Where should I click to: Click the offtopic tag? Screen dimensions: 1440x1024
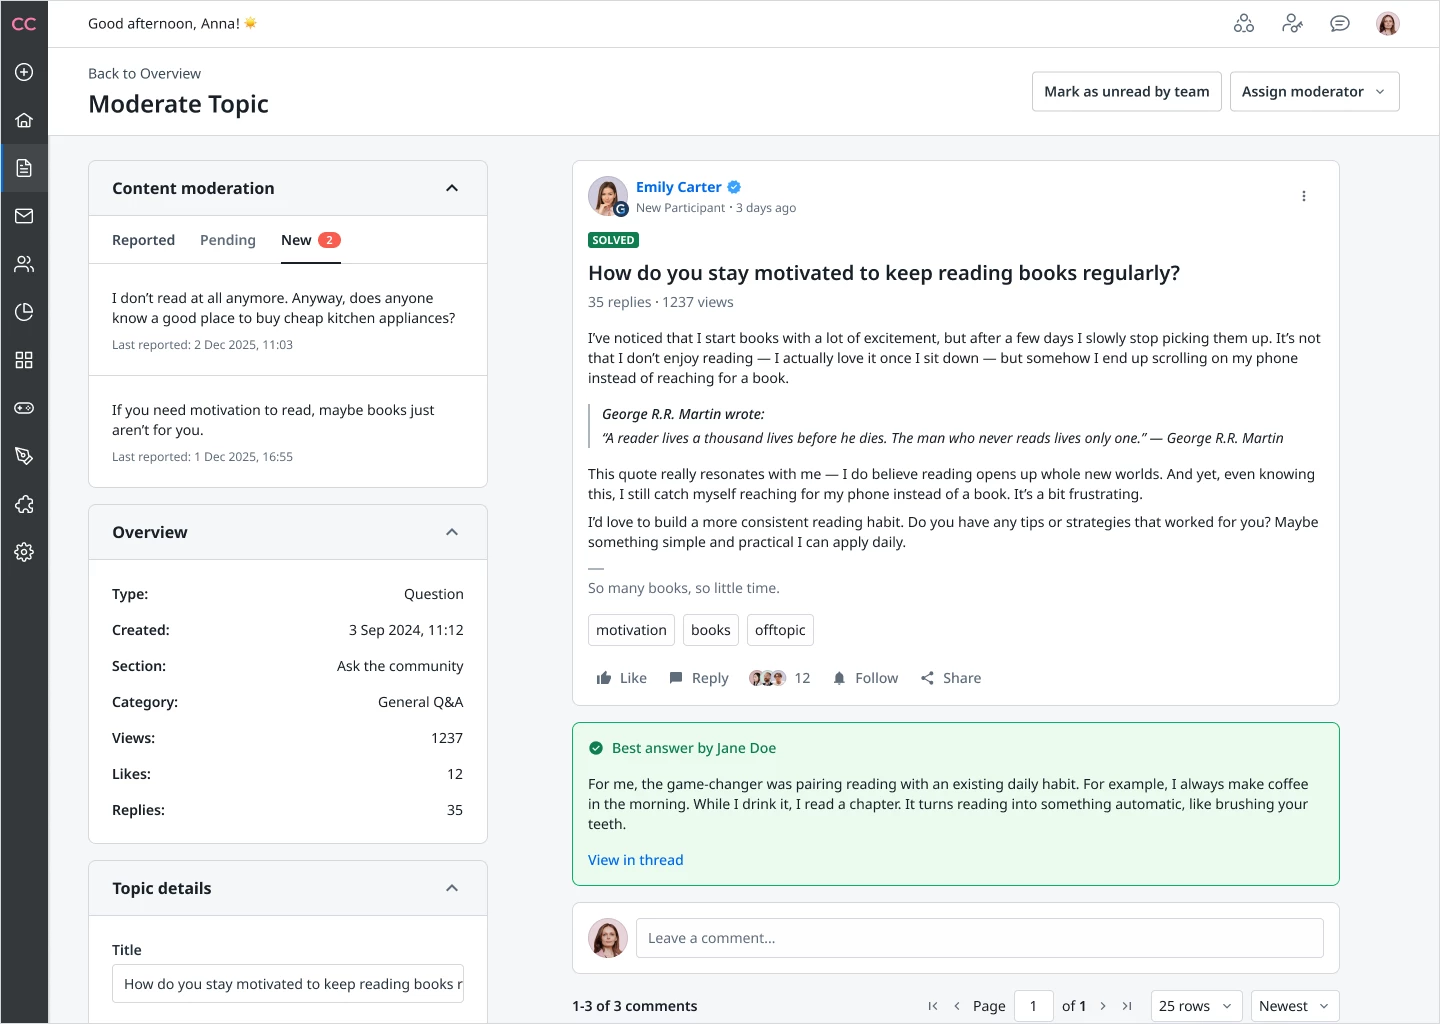[x=780, y=630]
